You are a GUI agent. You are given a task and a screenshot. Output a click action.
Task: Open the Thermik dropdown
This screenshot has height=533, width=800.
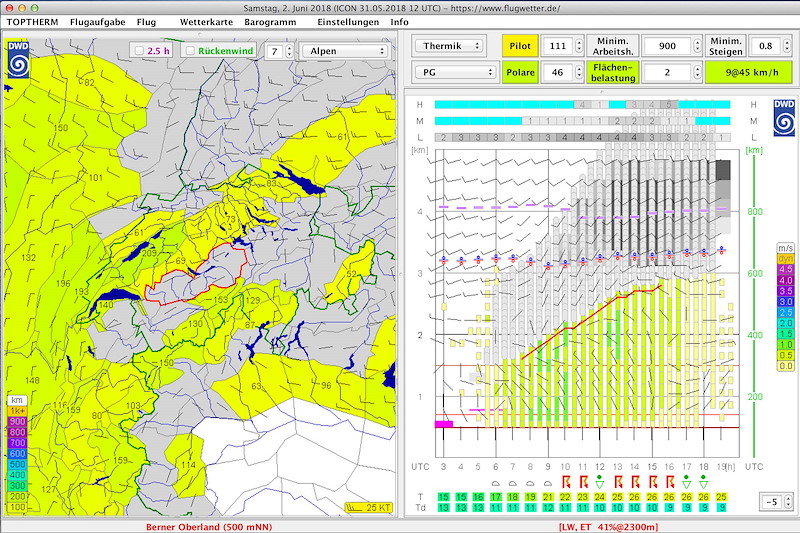pos(448,46)
